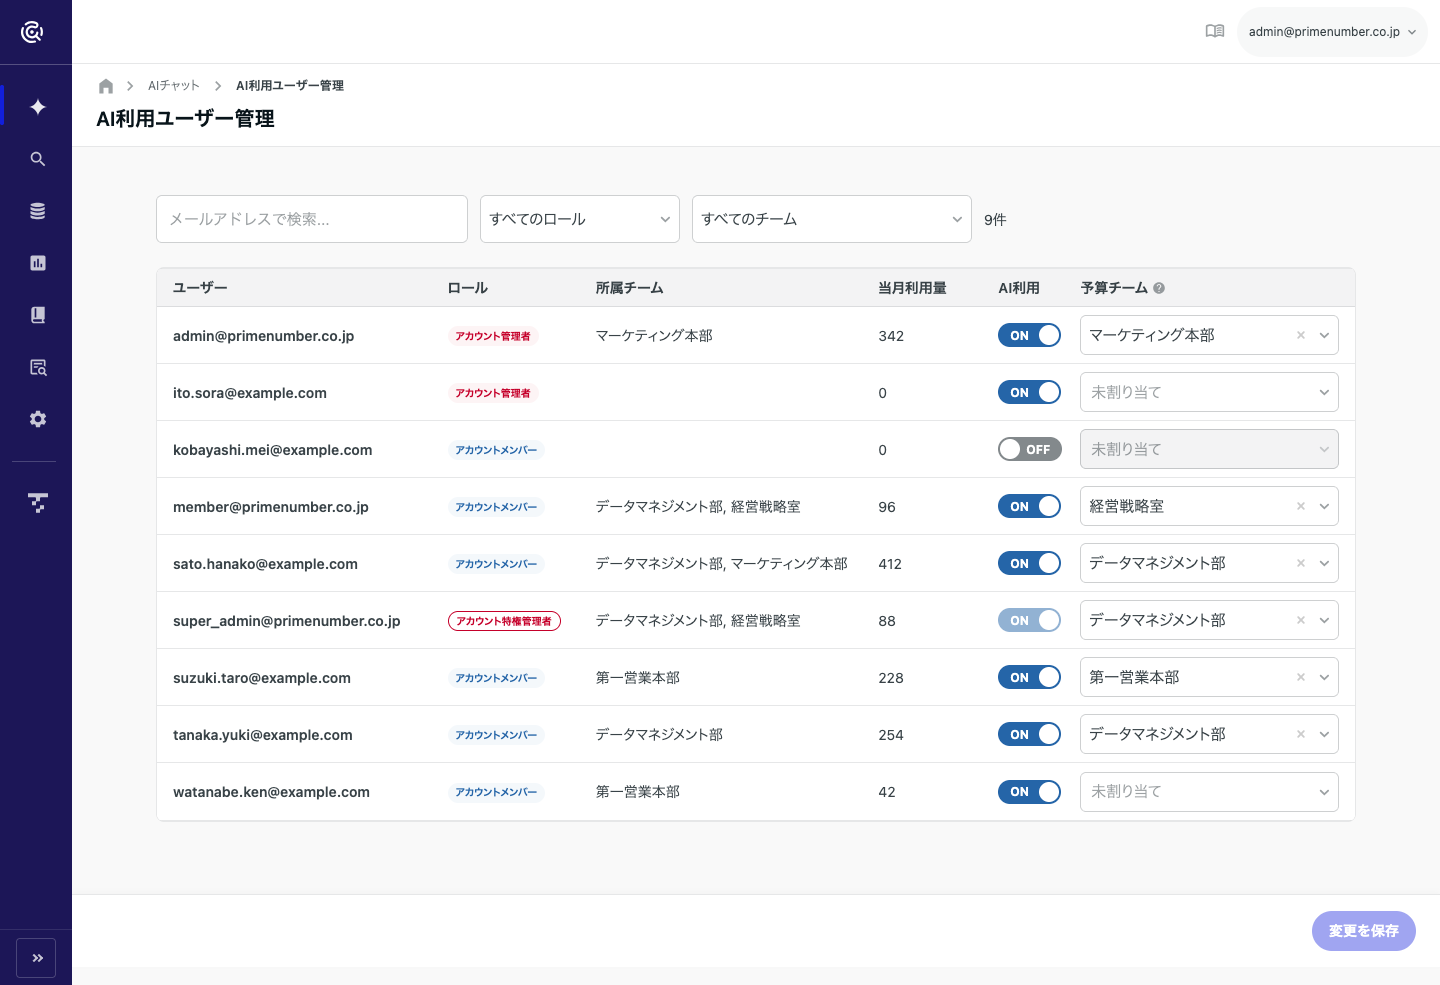Open the search sidebar icon

click(x=38, y=159)
